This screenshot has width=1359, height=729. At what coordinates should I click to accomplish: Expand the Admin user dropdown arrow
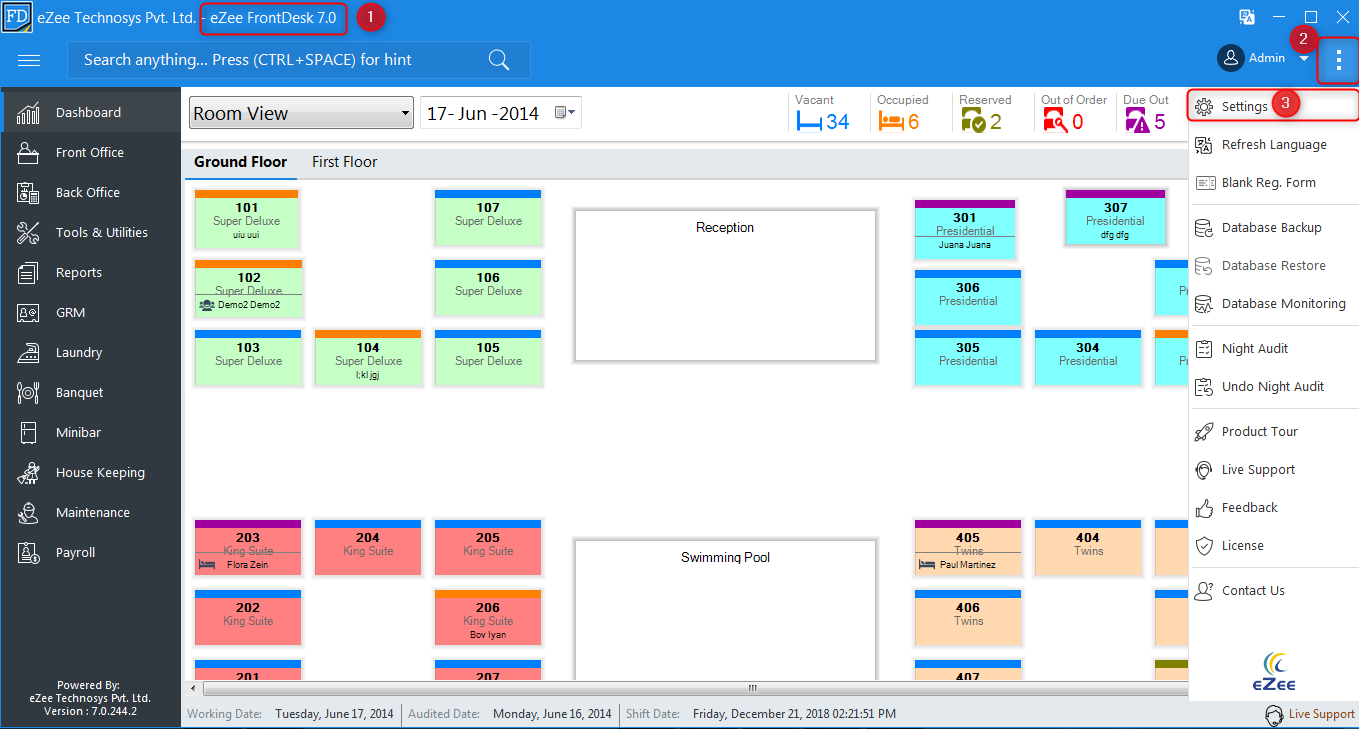point(1304,59)
